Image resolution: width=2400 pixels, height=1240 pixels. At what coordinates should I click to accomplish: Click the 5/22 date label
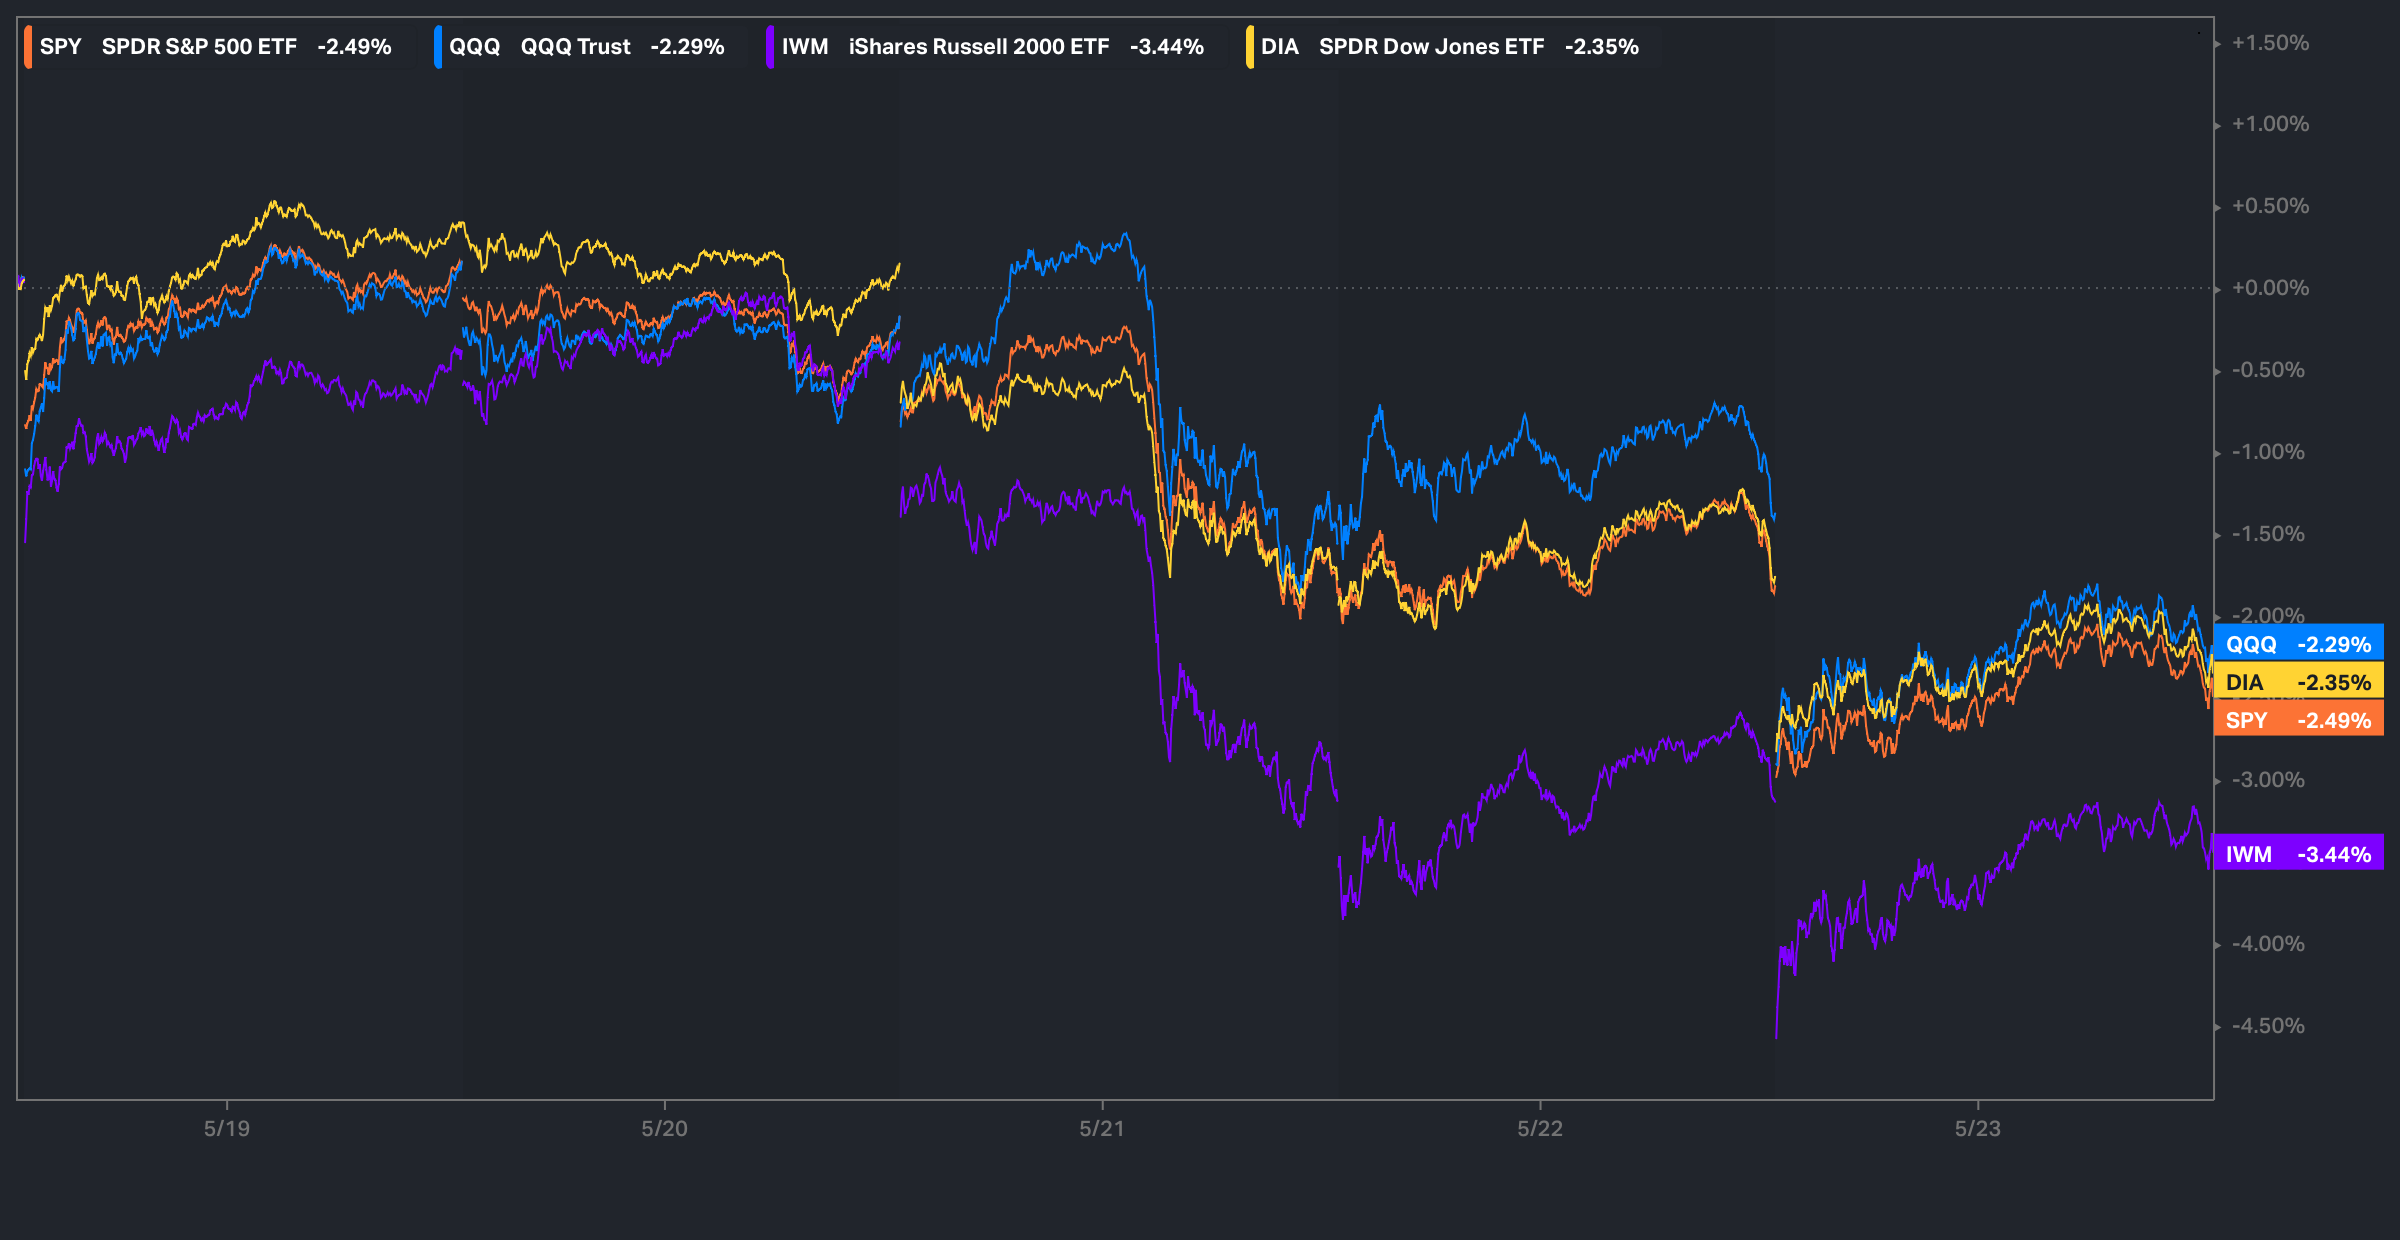pyautogui.click(x=1540, y=1129)
